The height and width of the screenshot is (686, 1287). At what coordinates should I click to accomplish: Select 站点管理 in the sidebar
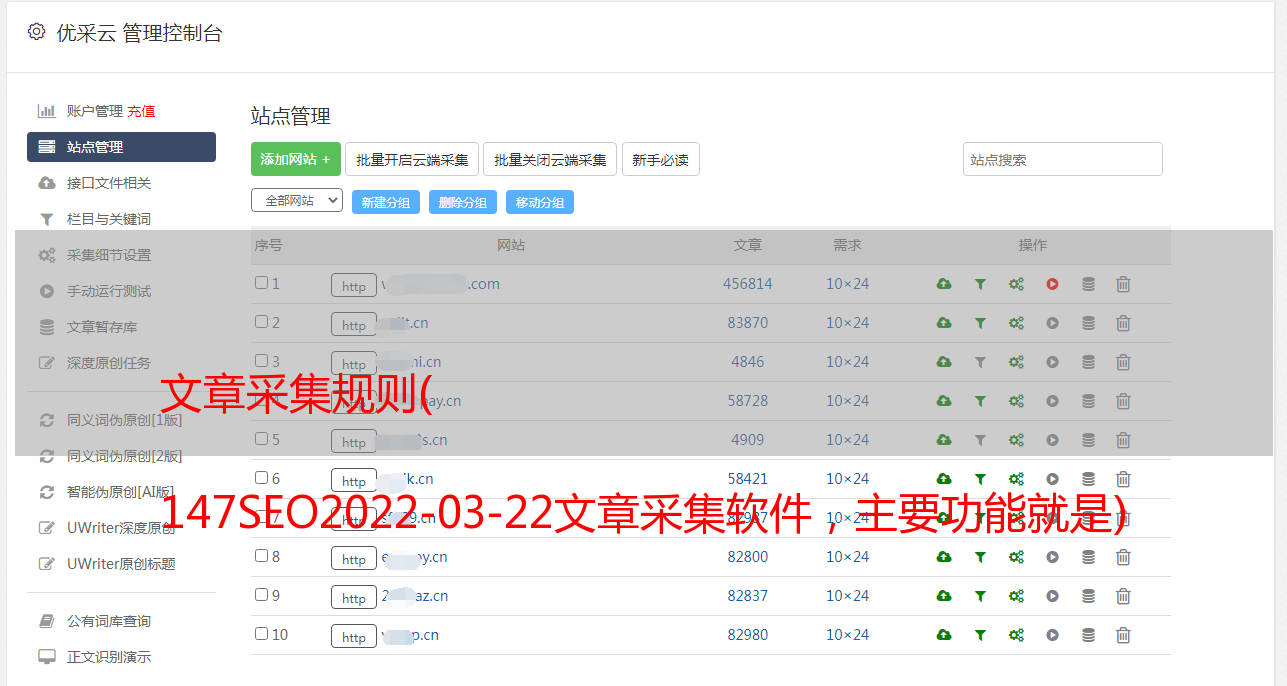tap(121, 147)
